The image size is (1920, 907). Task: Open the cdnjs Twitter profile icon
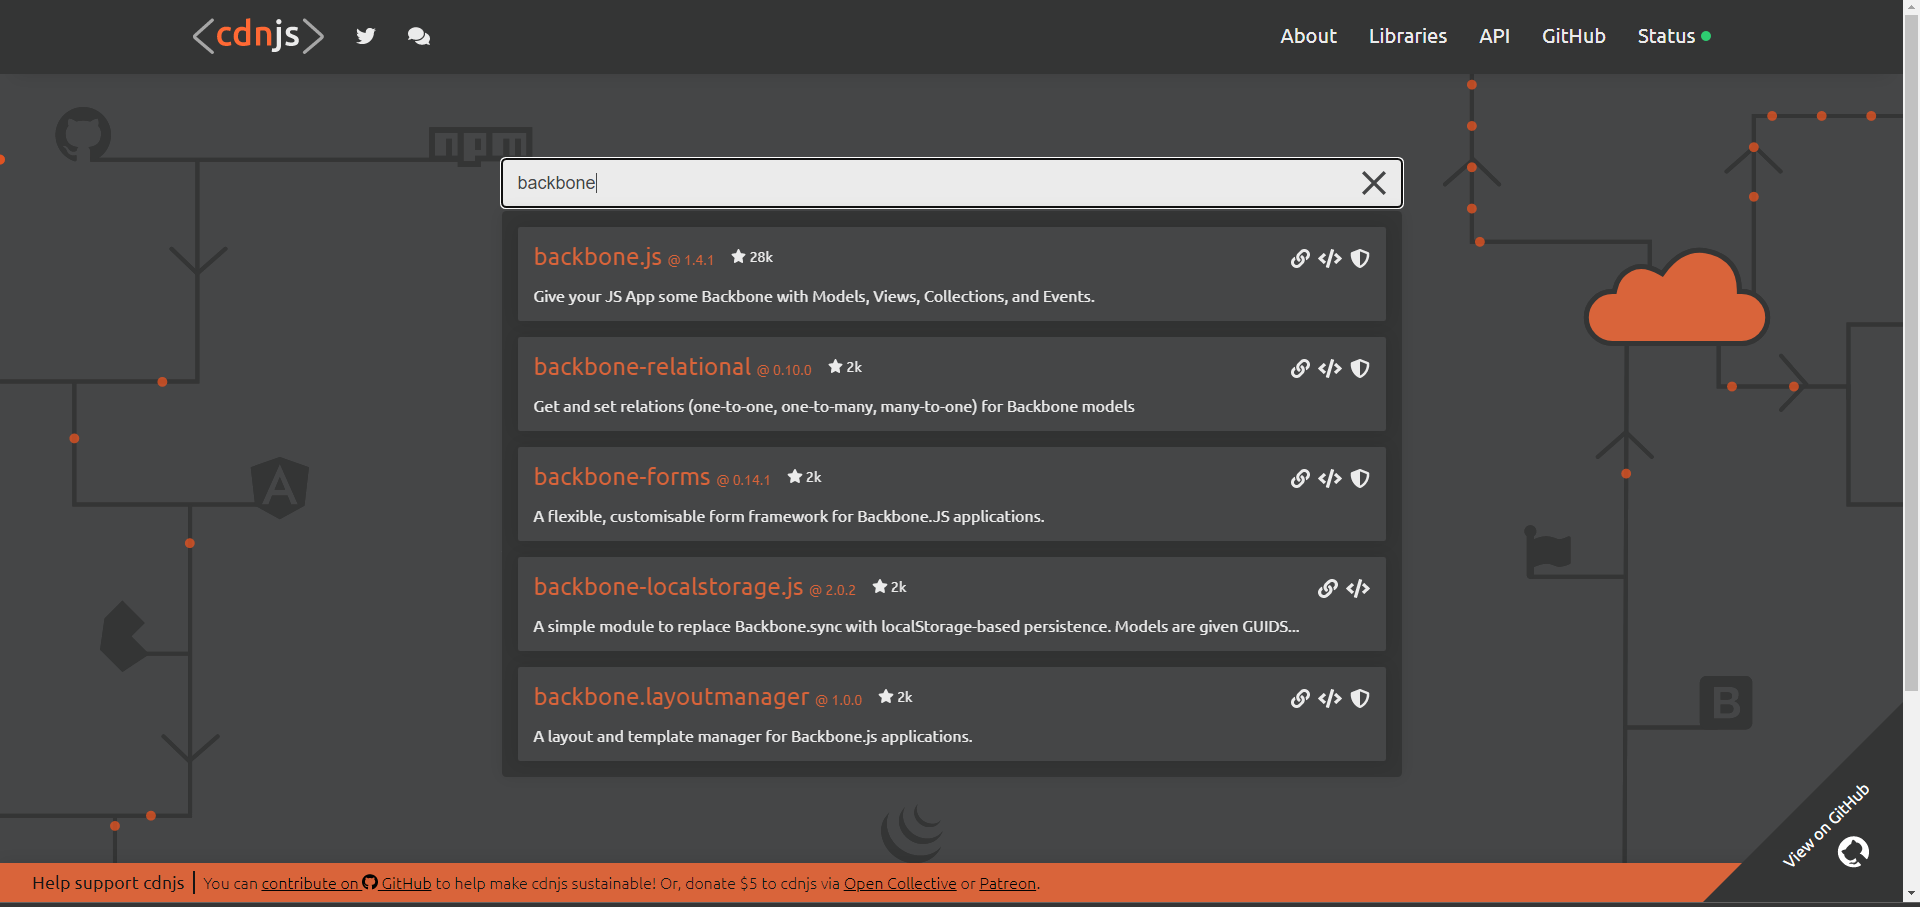pos(365,35)
